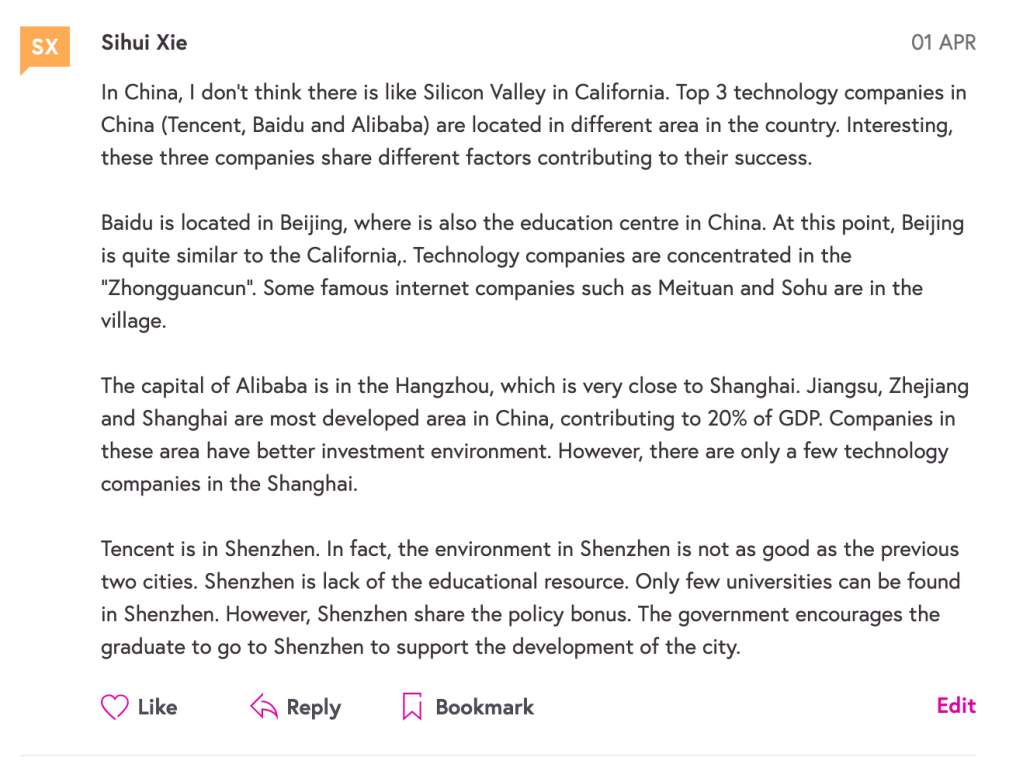Click the Bookmark ribbon icon
The image size is (1023, 761).
[x=411, y=707]
